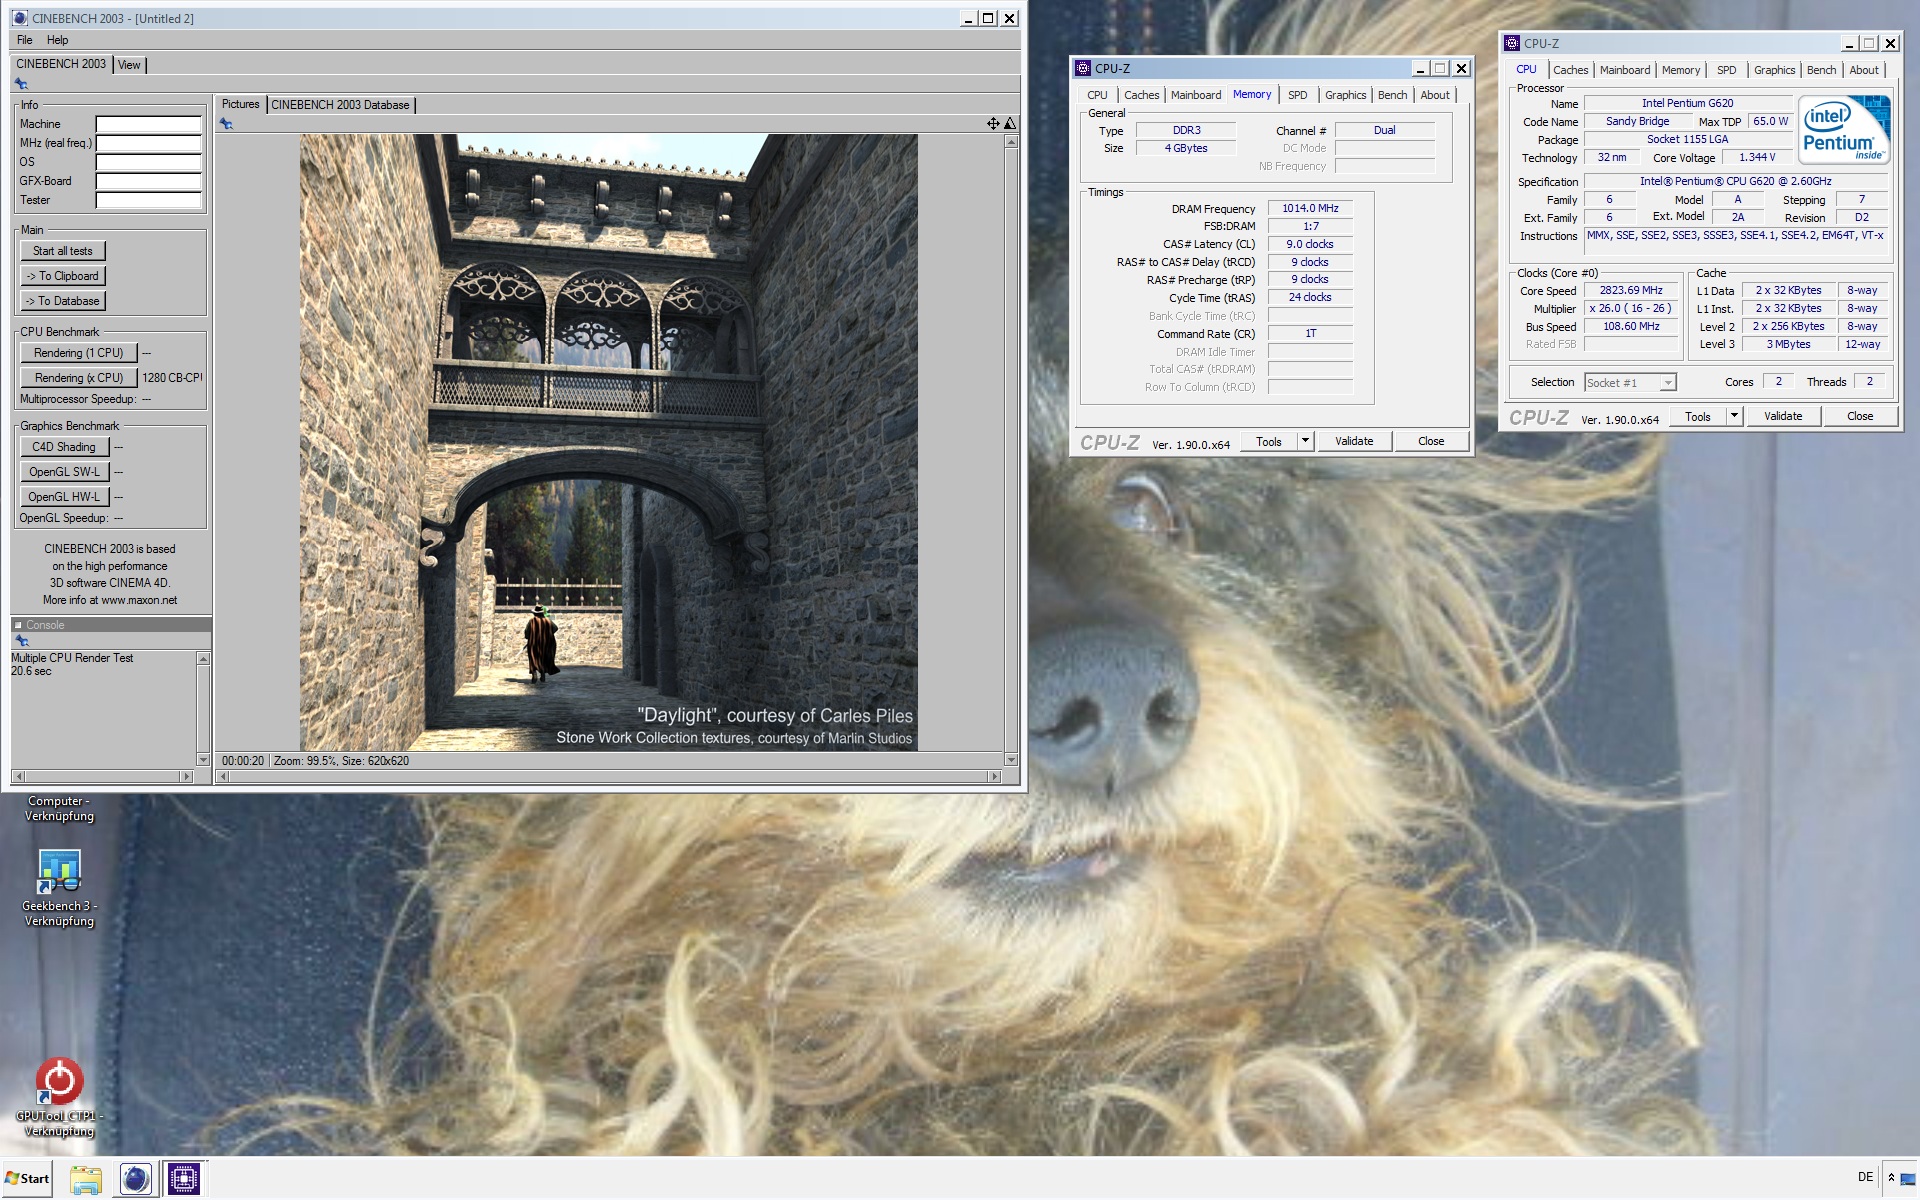Click the CINEBENCH title bar app icon
1920x1200 pixels.
(x=20, y=18)
